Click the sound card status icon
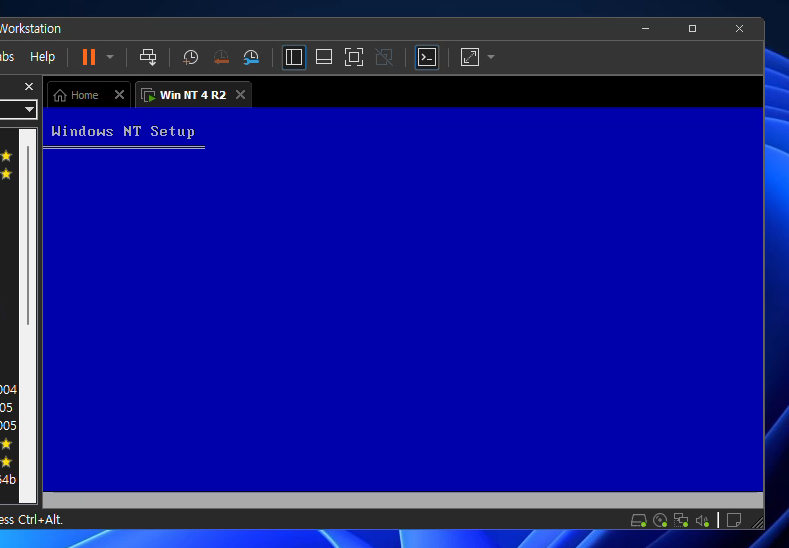789x548 pixels. [702, 520]
